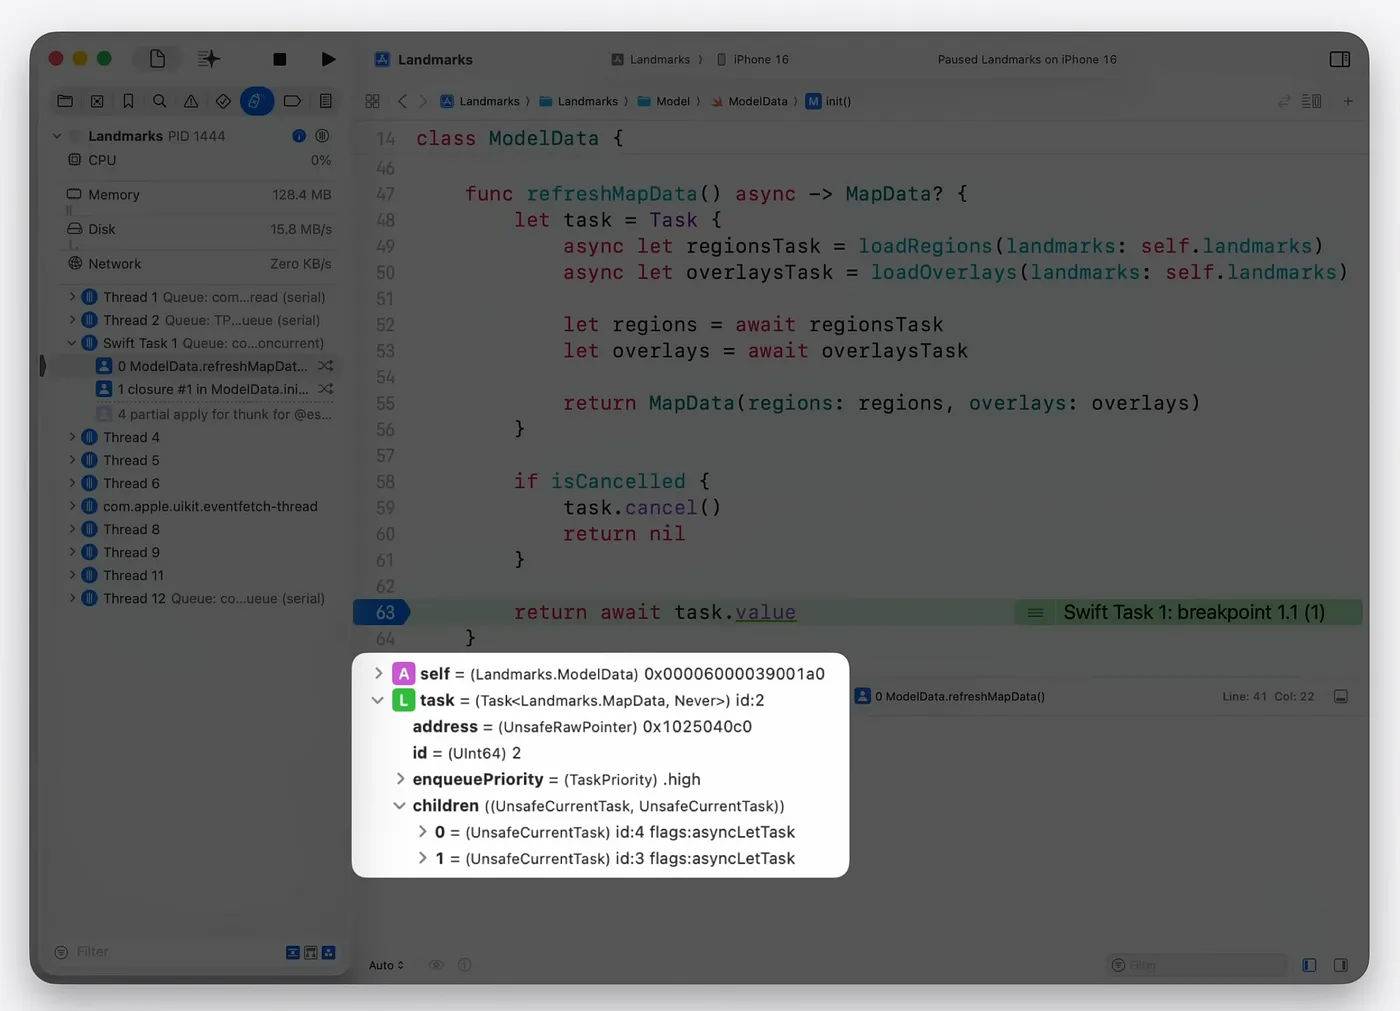1400x1011 pixels.
Task: Expand child 0 UnsafeCurrentTask id:4
Action: pyautogui.click(x=422, y=832)
